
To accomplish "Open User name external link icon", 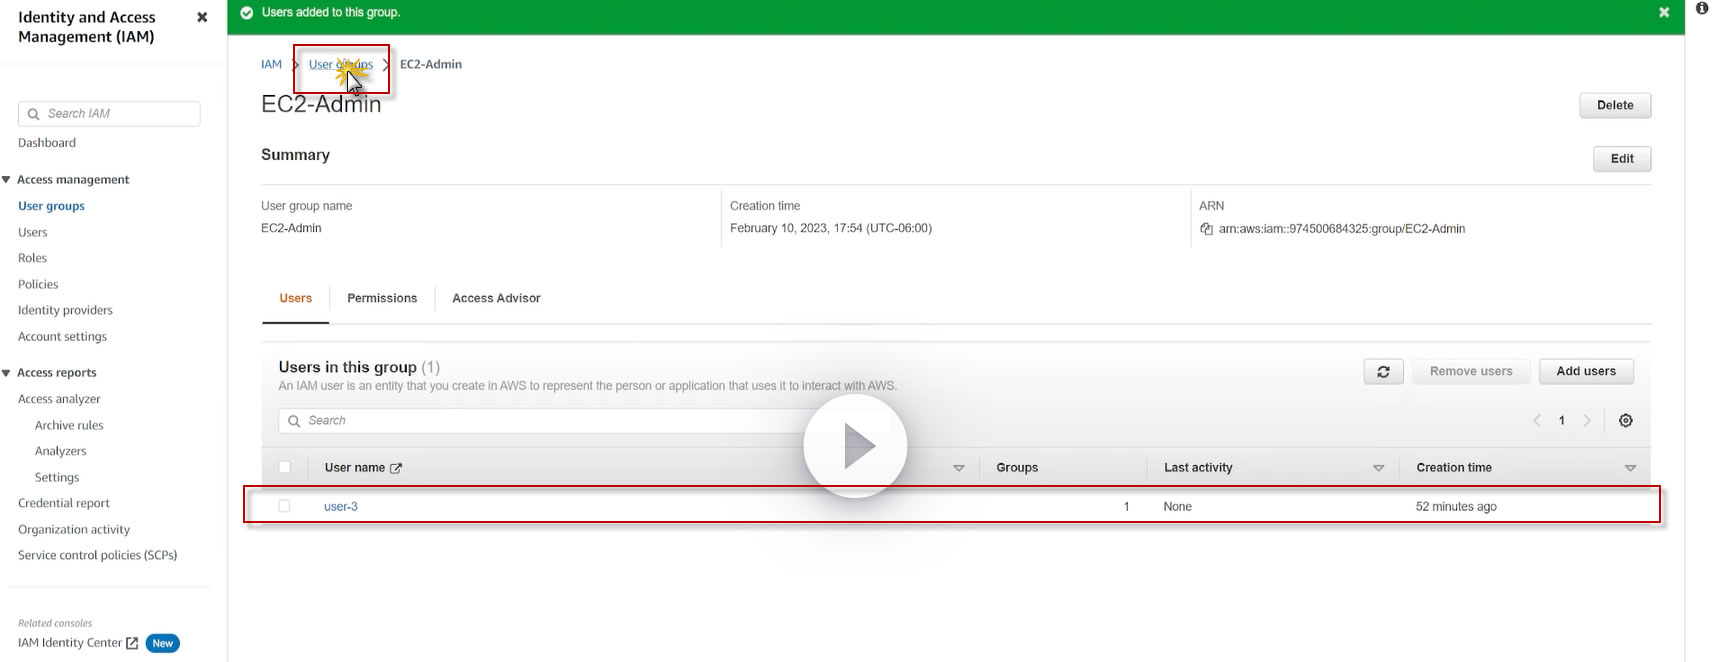I will coord(396,468).
